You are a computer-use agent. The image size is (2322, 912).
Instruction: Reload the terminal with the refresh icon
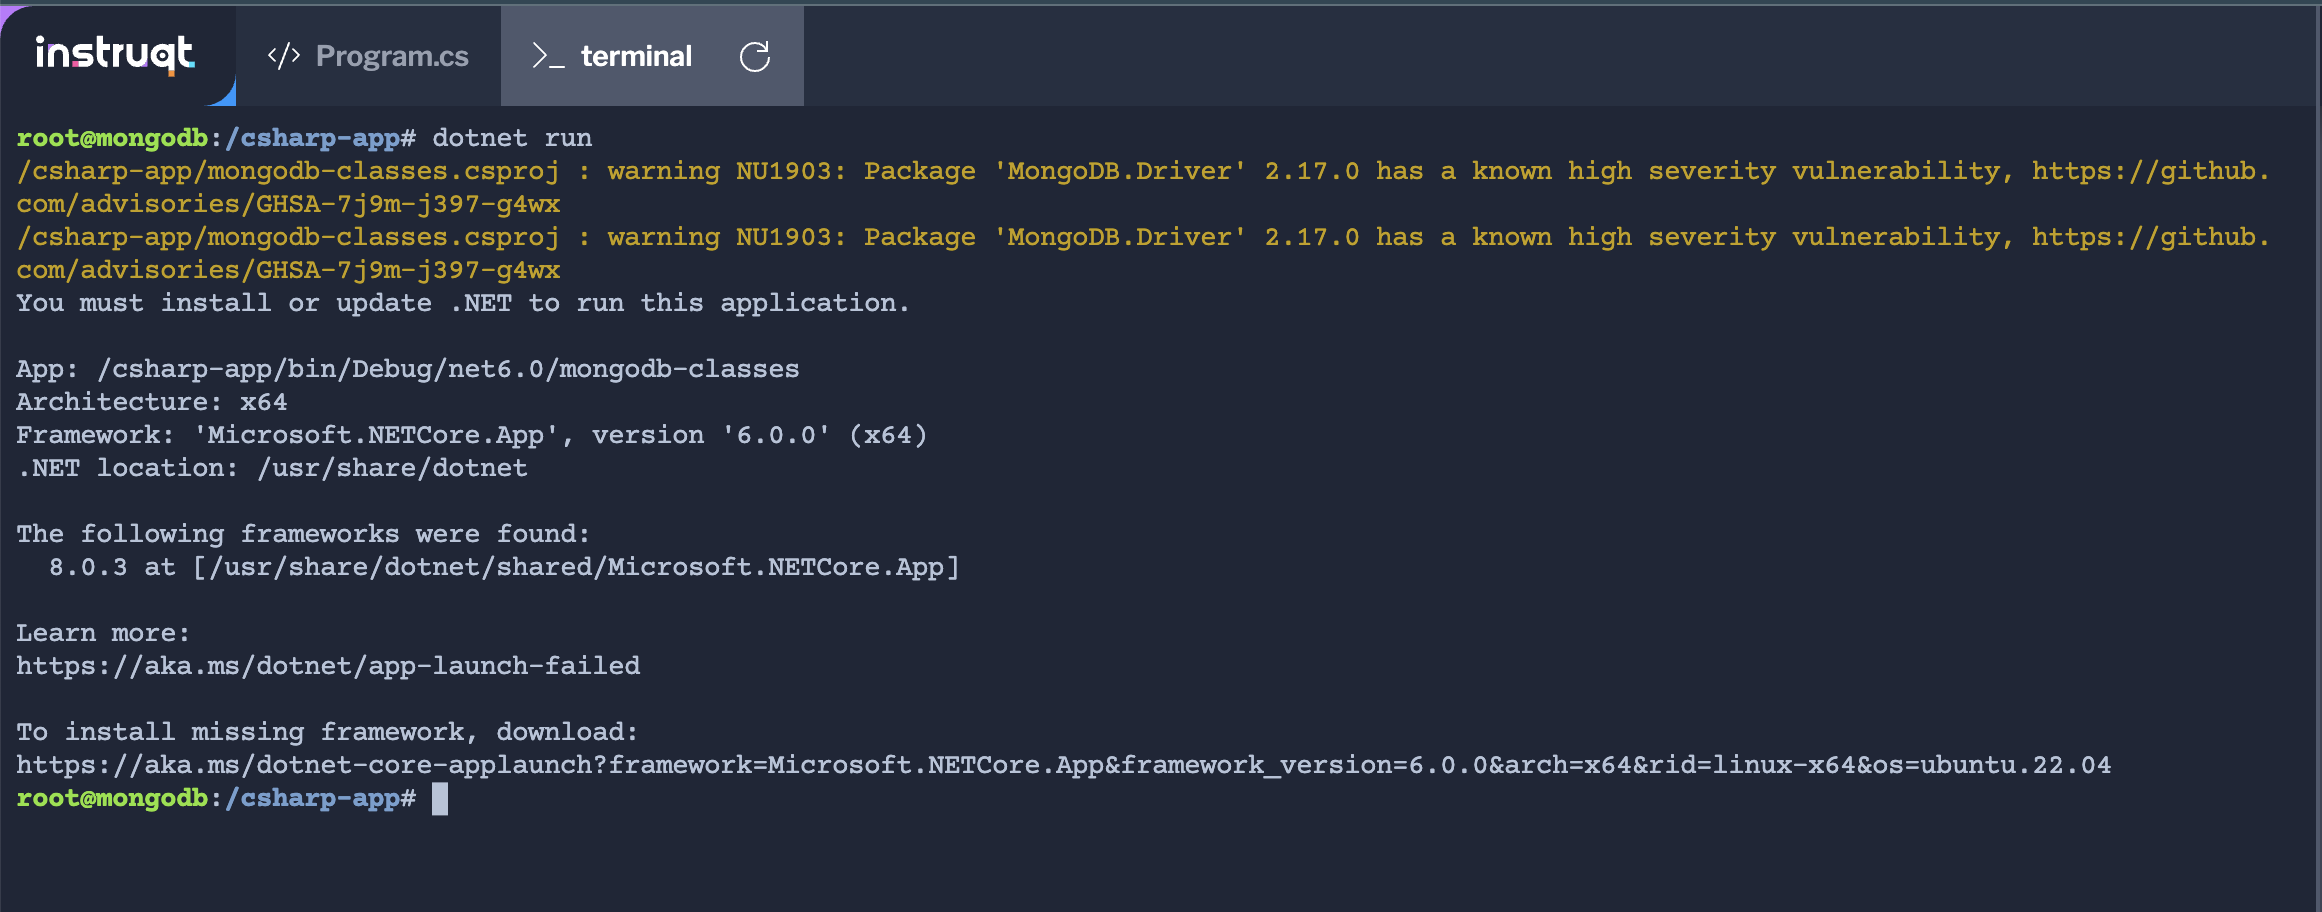pos(755,56)
